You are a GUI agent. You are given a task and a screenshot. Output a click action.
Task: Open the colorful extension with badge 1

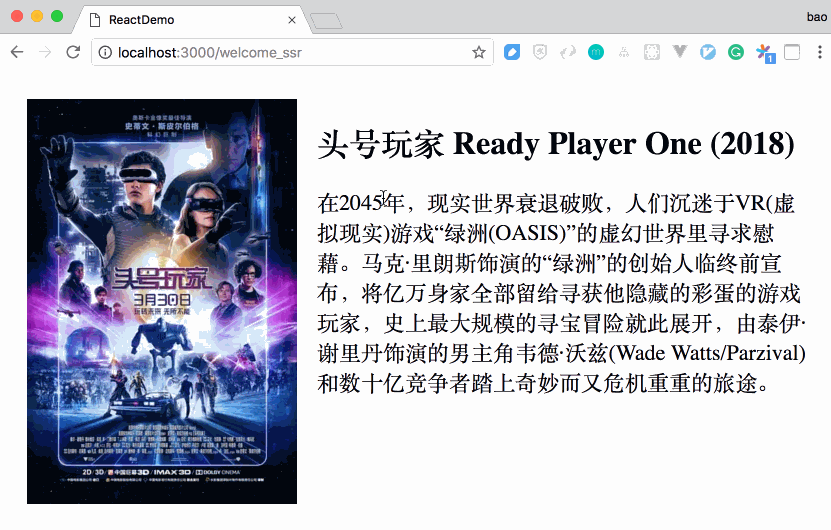tap(765, 53)
